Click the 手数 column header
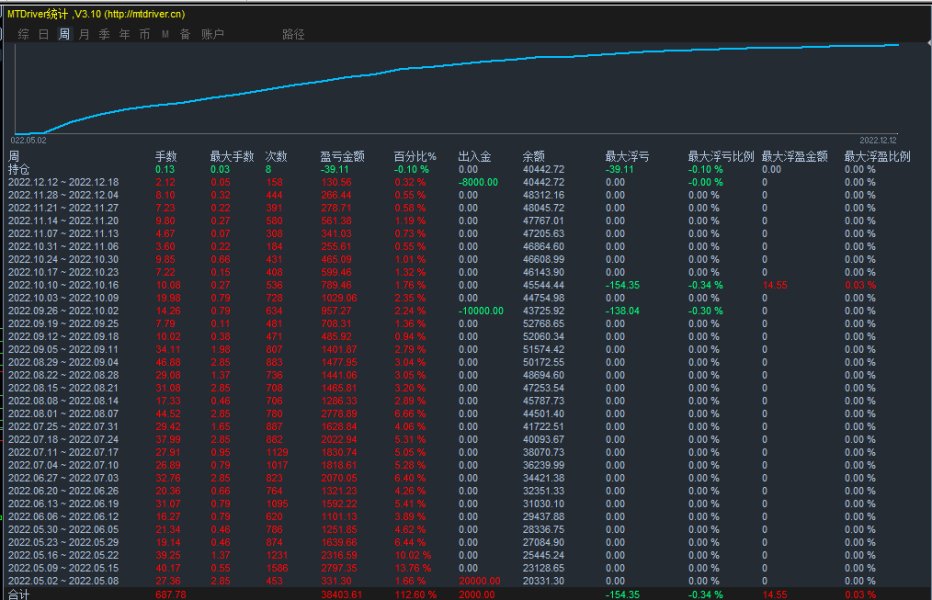 tap(165, 156)
